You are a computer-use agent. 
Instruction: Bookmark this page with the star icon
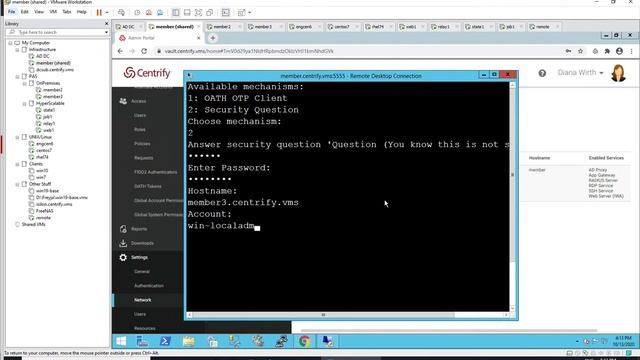click(x=580, y=51)
